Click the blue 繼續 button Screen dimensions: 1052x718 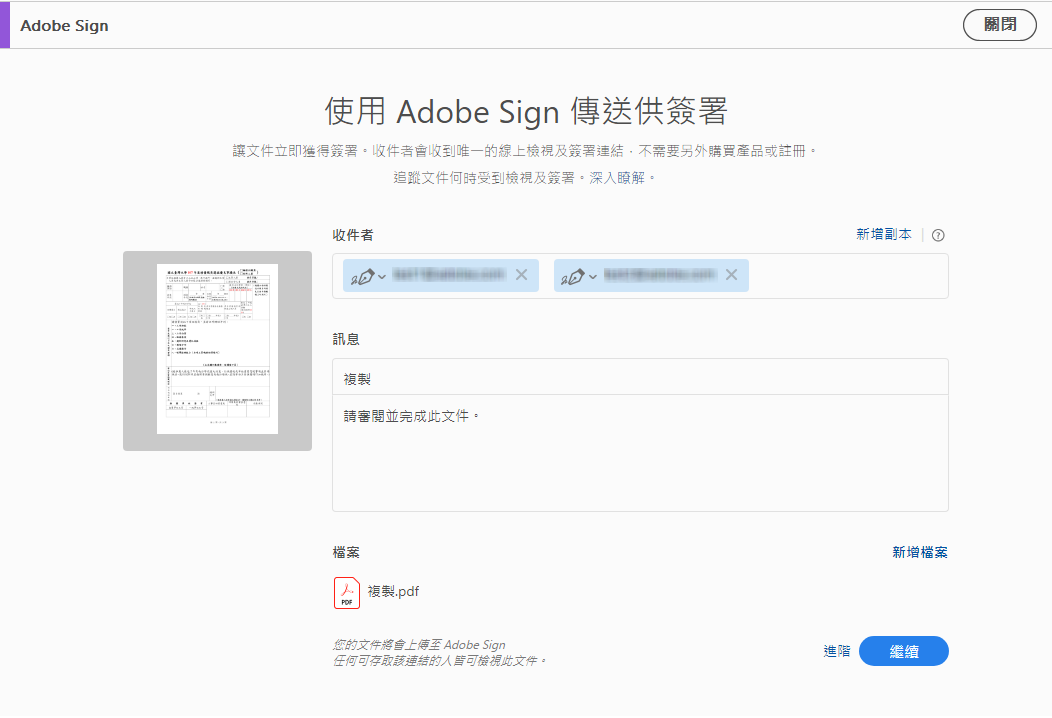coord(903,651)
